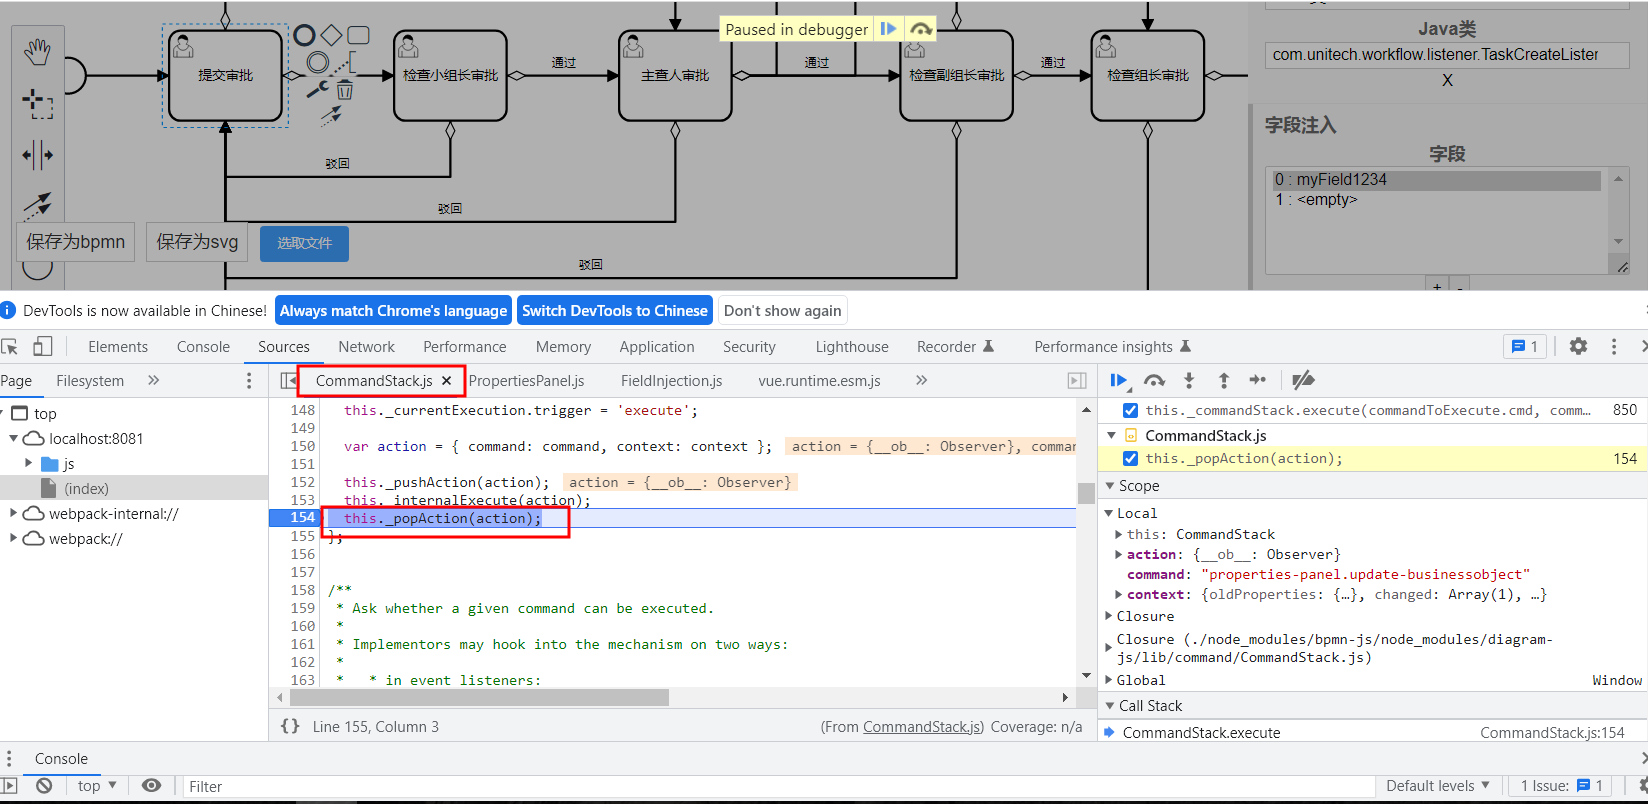The height and width of the screenshot is (804, 1648).
Task: Expand the js folder in file tree
Action: 29,463
